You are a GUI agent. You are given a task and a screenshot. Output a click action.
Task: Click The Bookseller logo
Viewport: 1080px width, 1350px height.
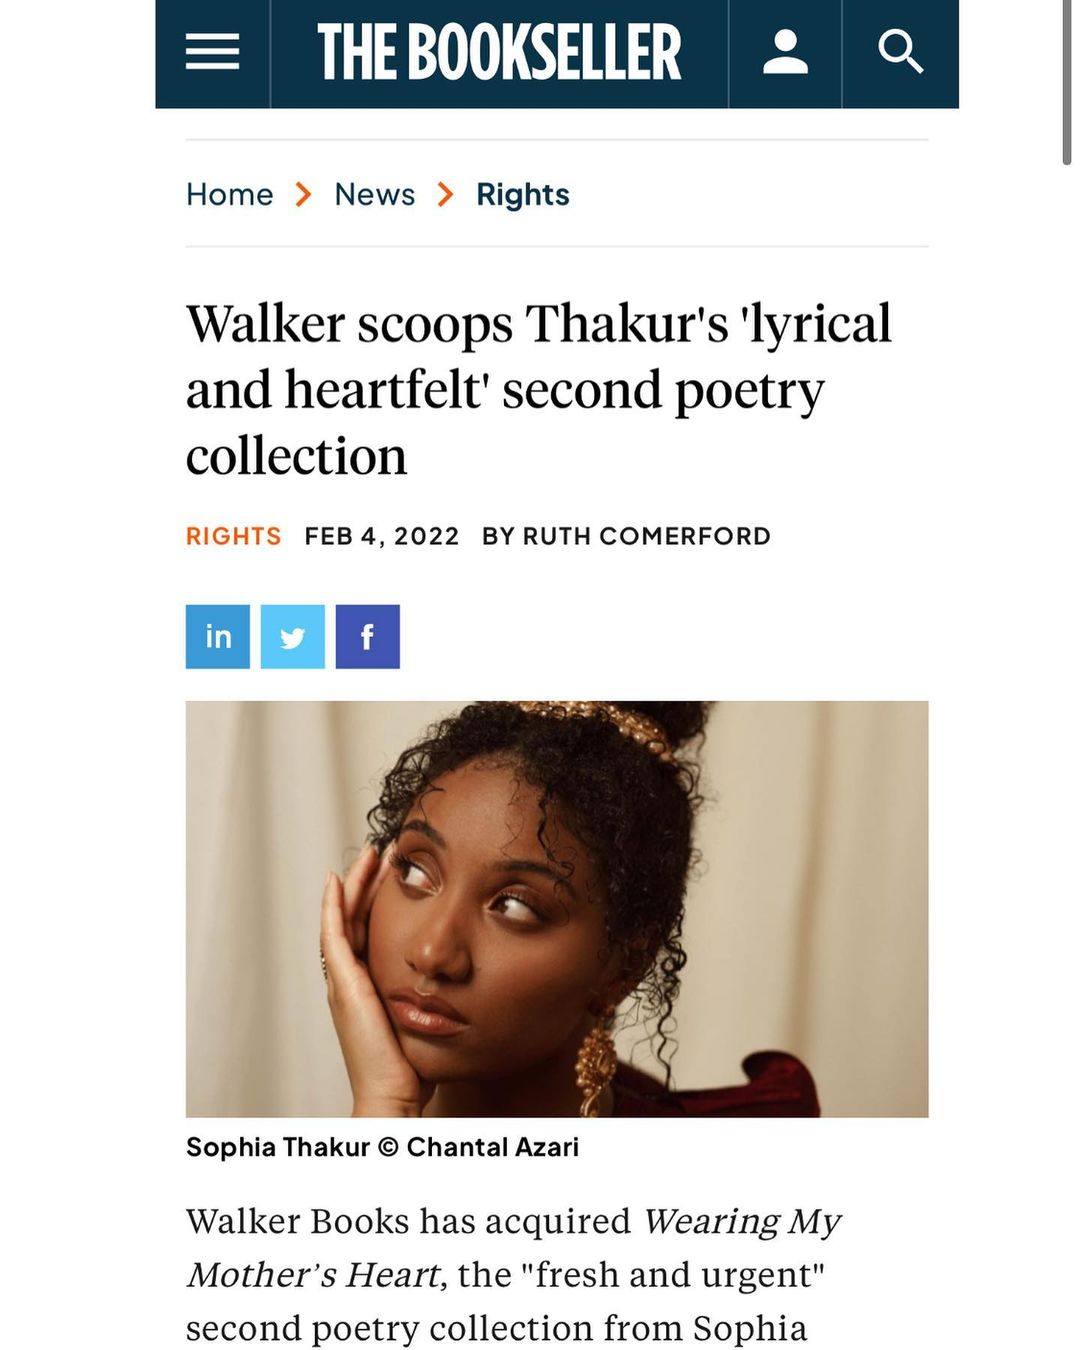pos(499,52)
